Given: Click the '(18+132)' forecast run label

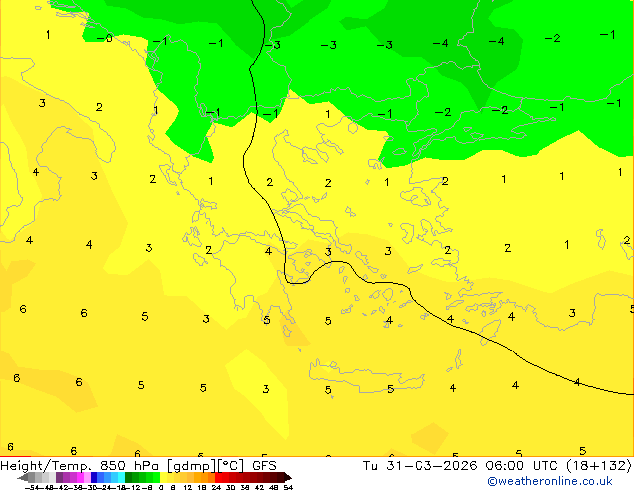Looking at the screenshot, I should pos(598,466).
